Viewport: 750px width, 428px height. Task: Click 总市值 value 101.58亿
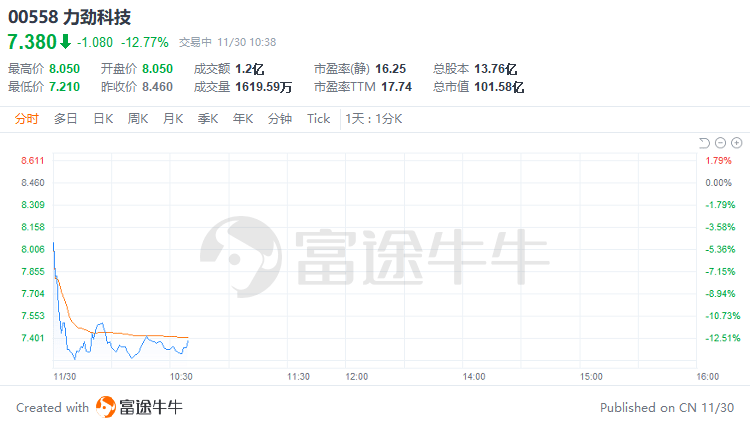pyautogui.click(x=499, y=87)
